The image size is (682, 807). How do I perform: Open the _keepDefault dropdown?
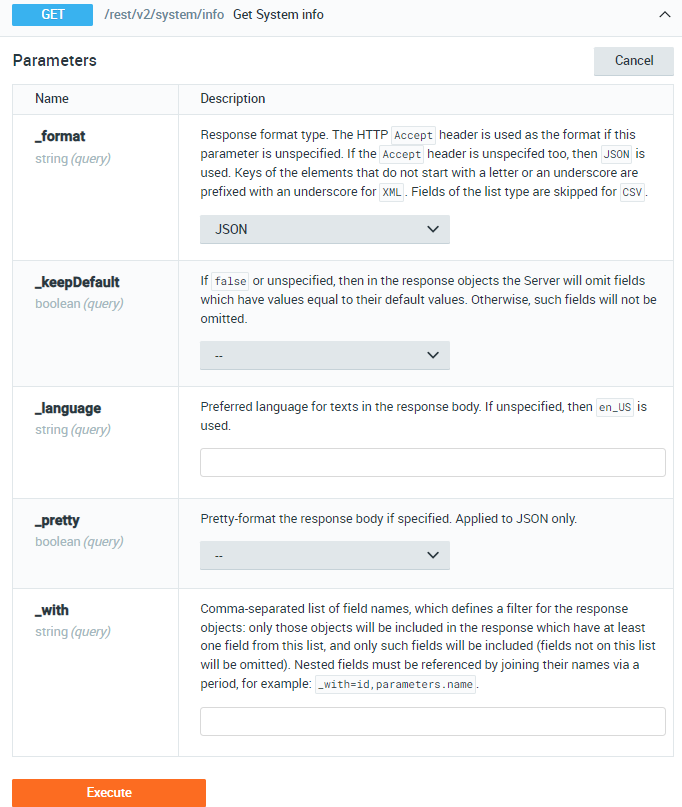coord(324,355)
